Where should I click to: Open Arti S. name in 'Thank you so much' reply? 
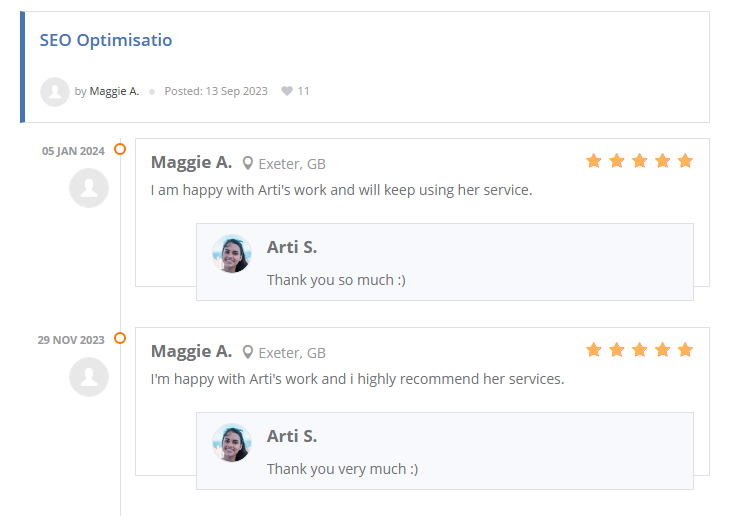(292, 247)
